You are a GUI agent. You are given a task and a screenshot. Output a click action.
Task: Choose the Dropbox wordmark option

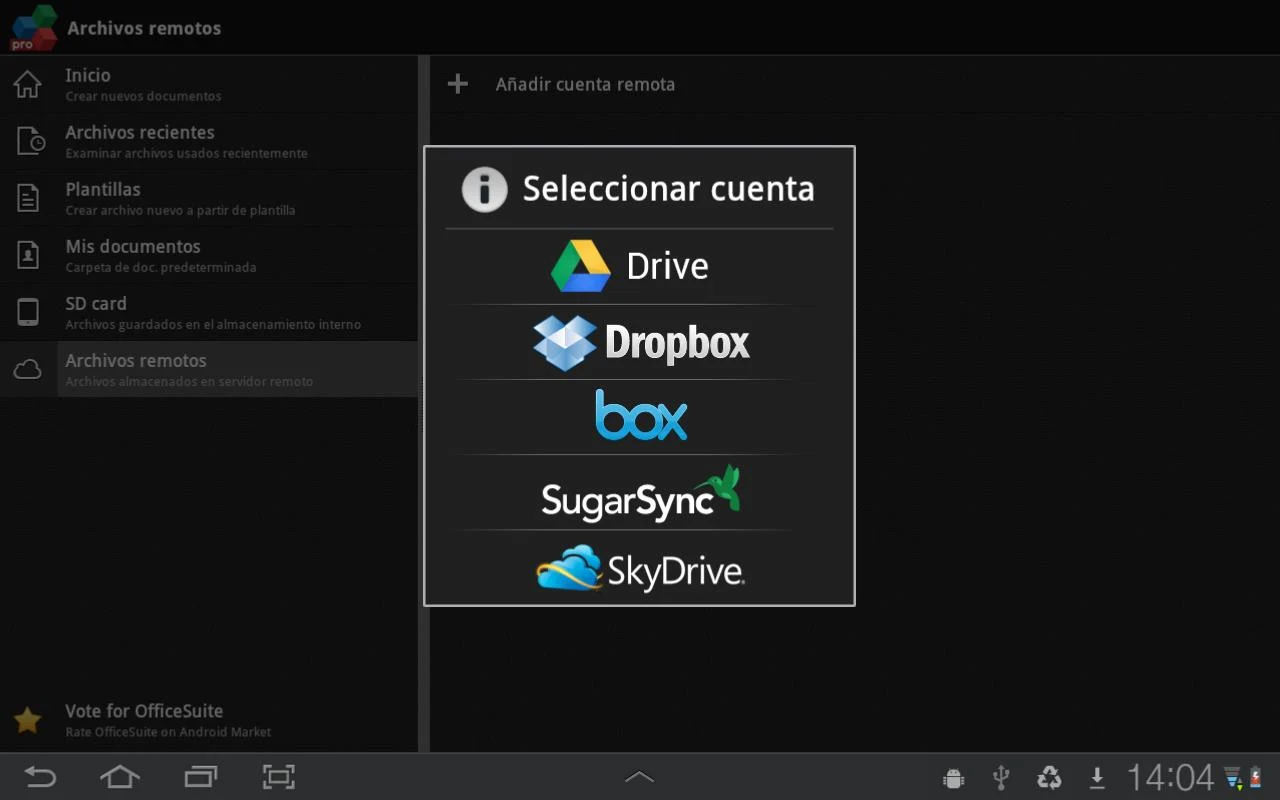pyautogui.click(x=677, y=343)
